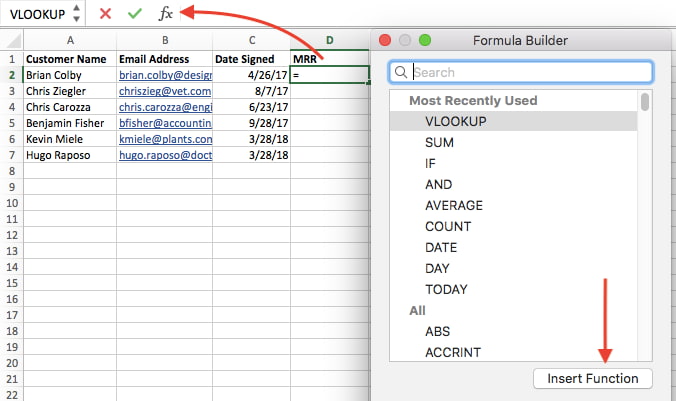This screenshot has width=676, height=401.
Task: Select the AVERAGE function
Action: coord(453,205)
